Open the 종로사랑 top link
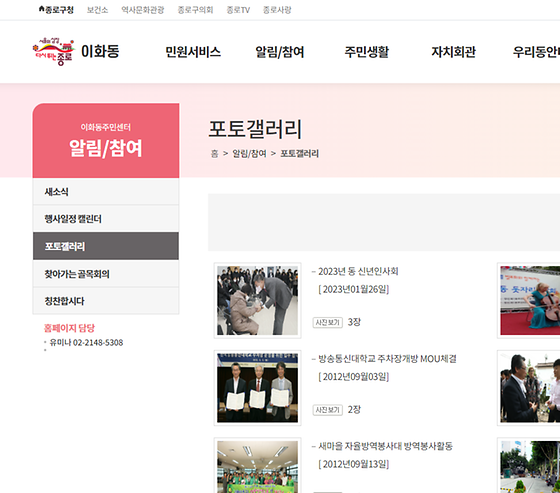560x493 pixels. pos(277,10)
